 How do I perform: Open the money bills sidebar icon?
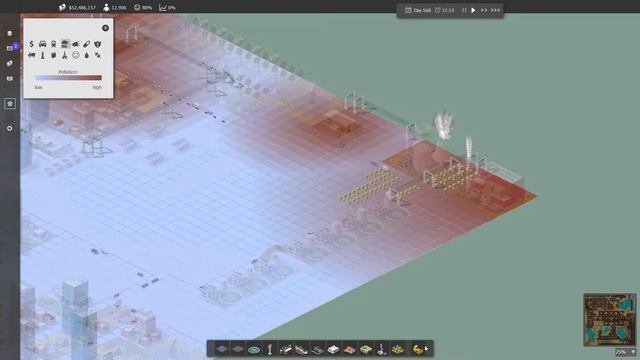[x=10, y=63]
